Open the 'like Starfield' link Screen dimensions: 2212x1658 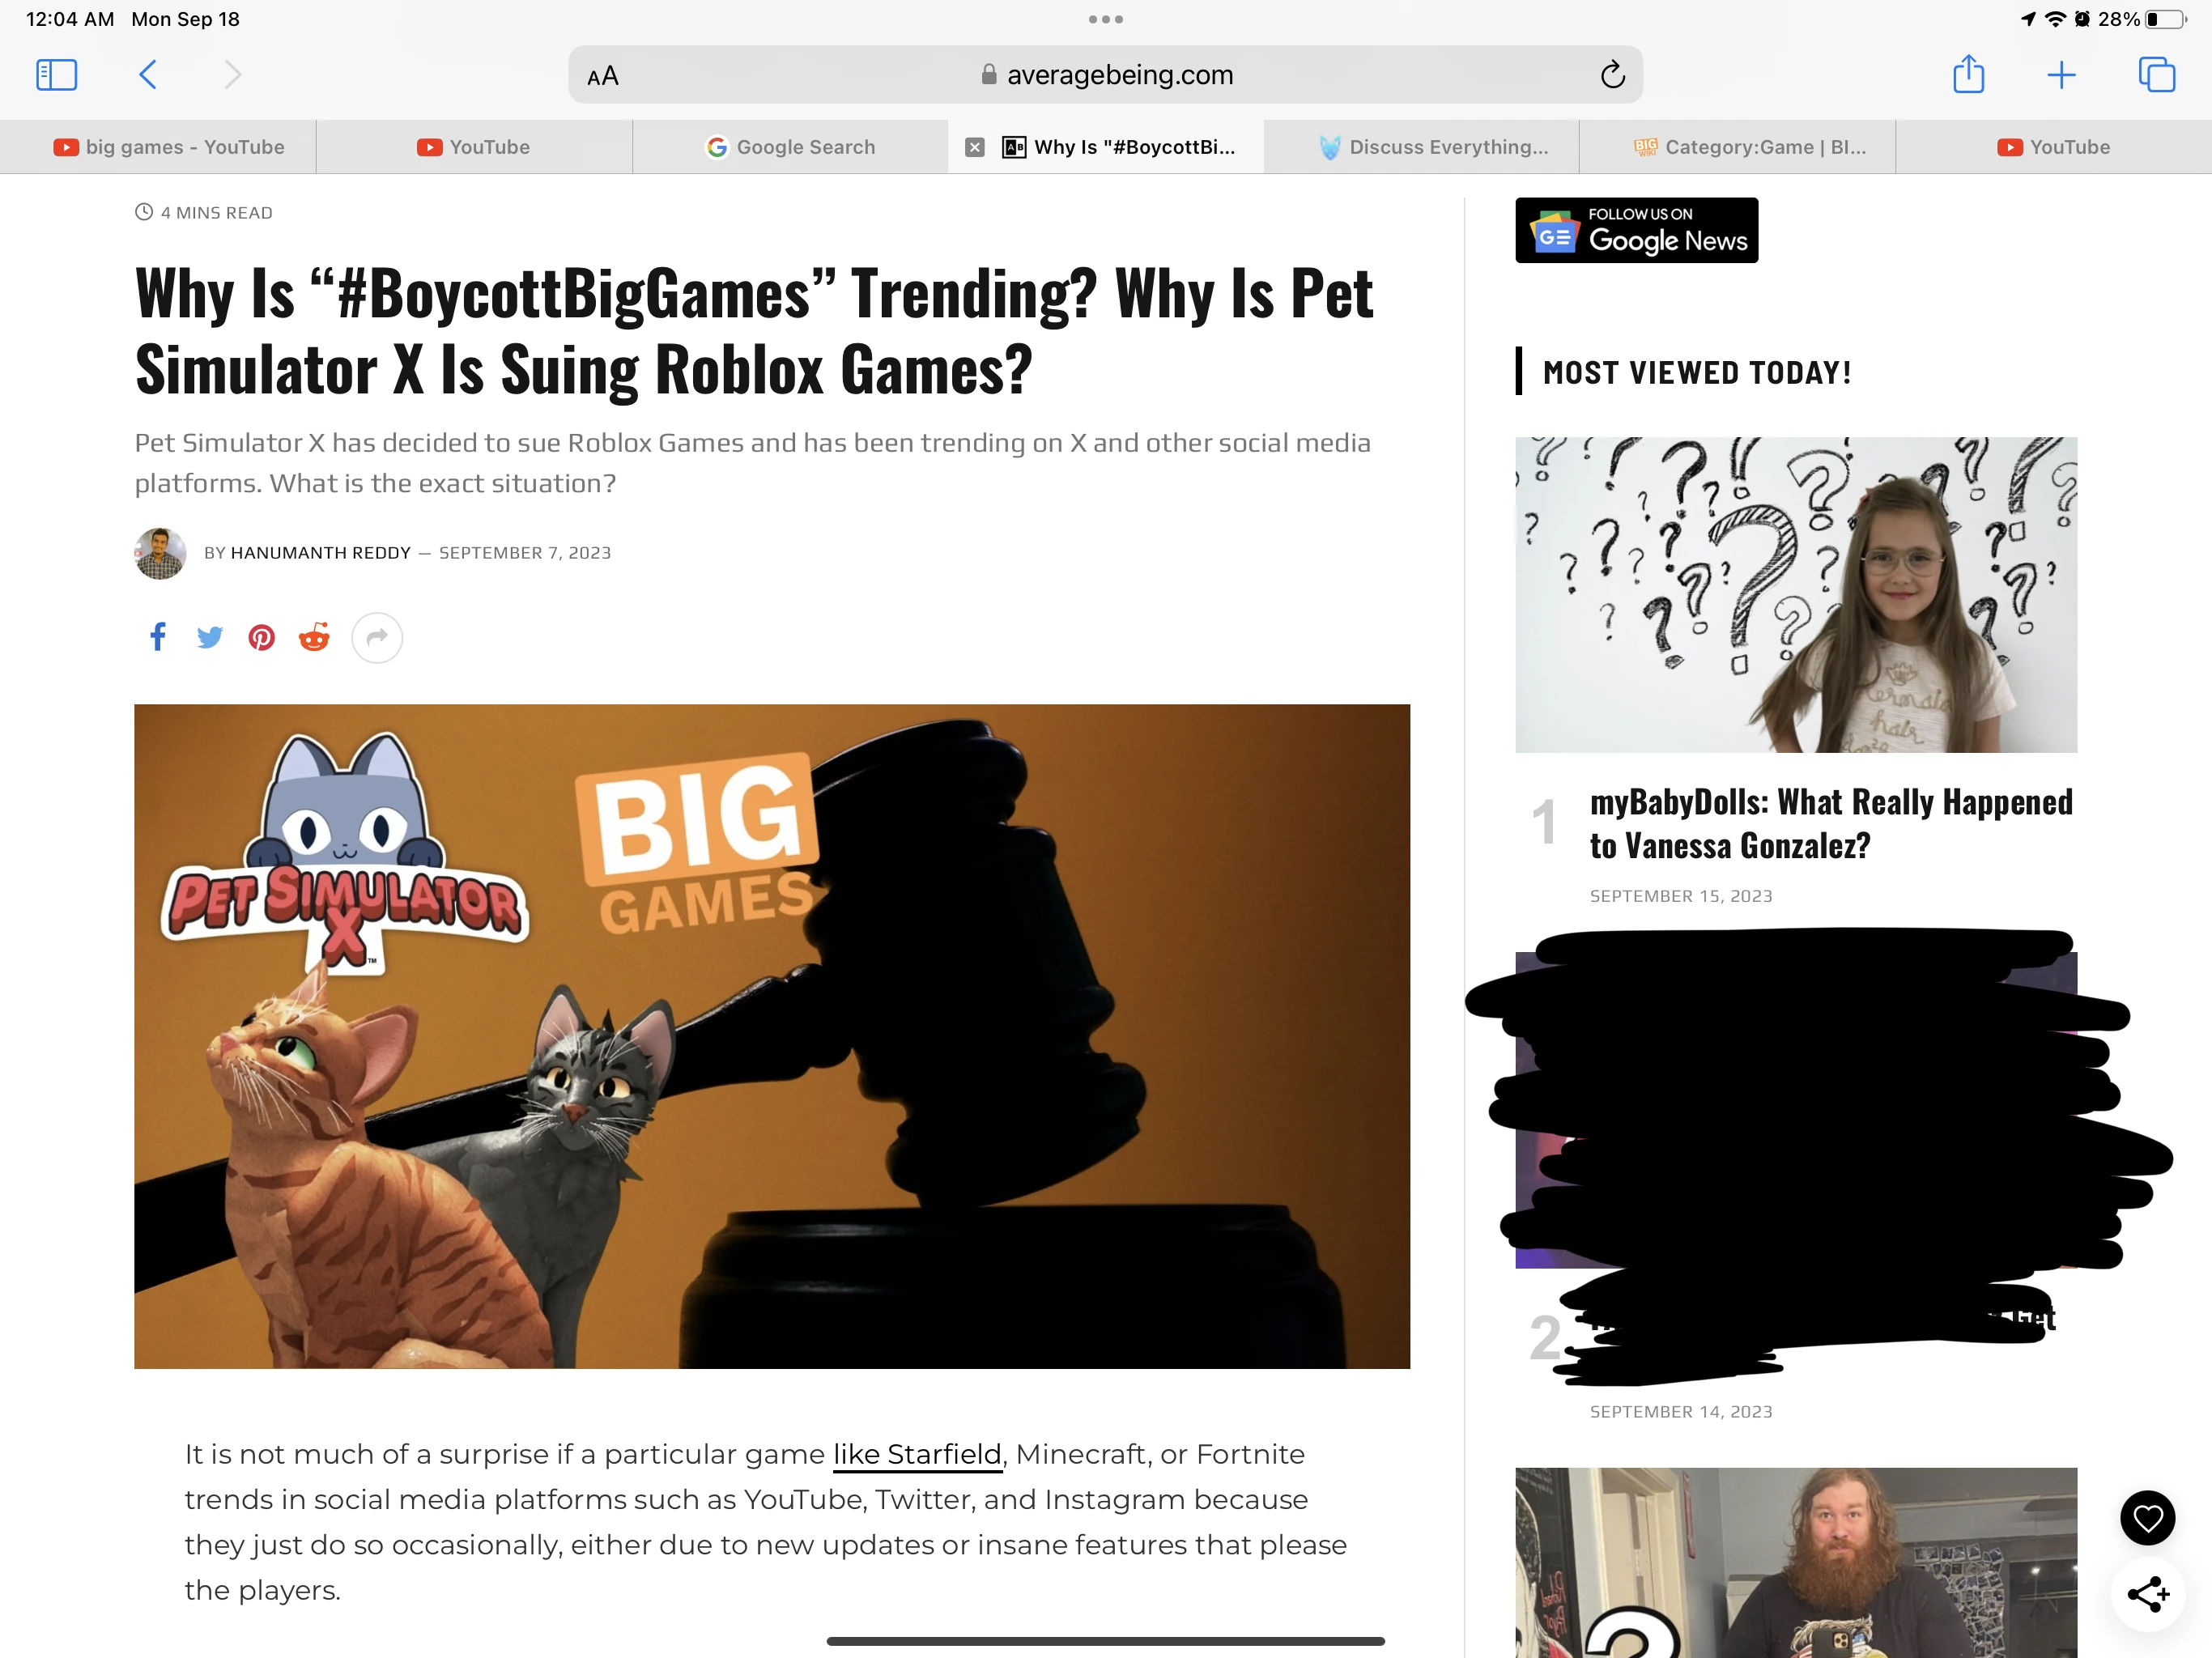click(x=917, y=1454)
